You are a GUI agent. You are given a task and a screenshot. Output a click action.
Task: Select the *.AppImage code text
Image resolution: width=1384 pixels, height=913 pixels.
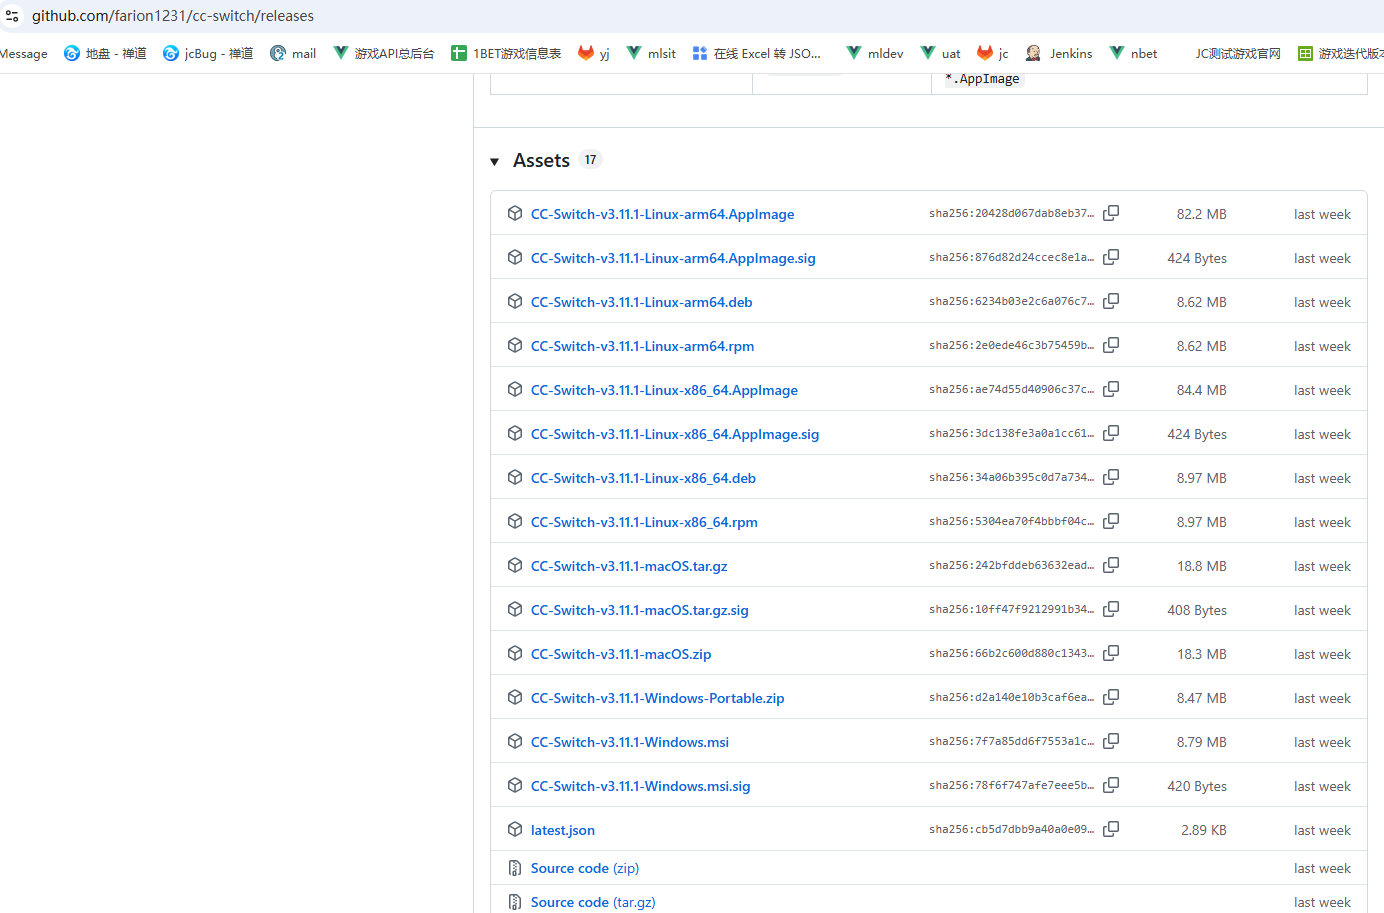pos(982,79)
